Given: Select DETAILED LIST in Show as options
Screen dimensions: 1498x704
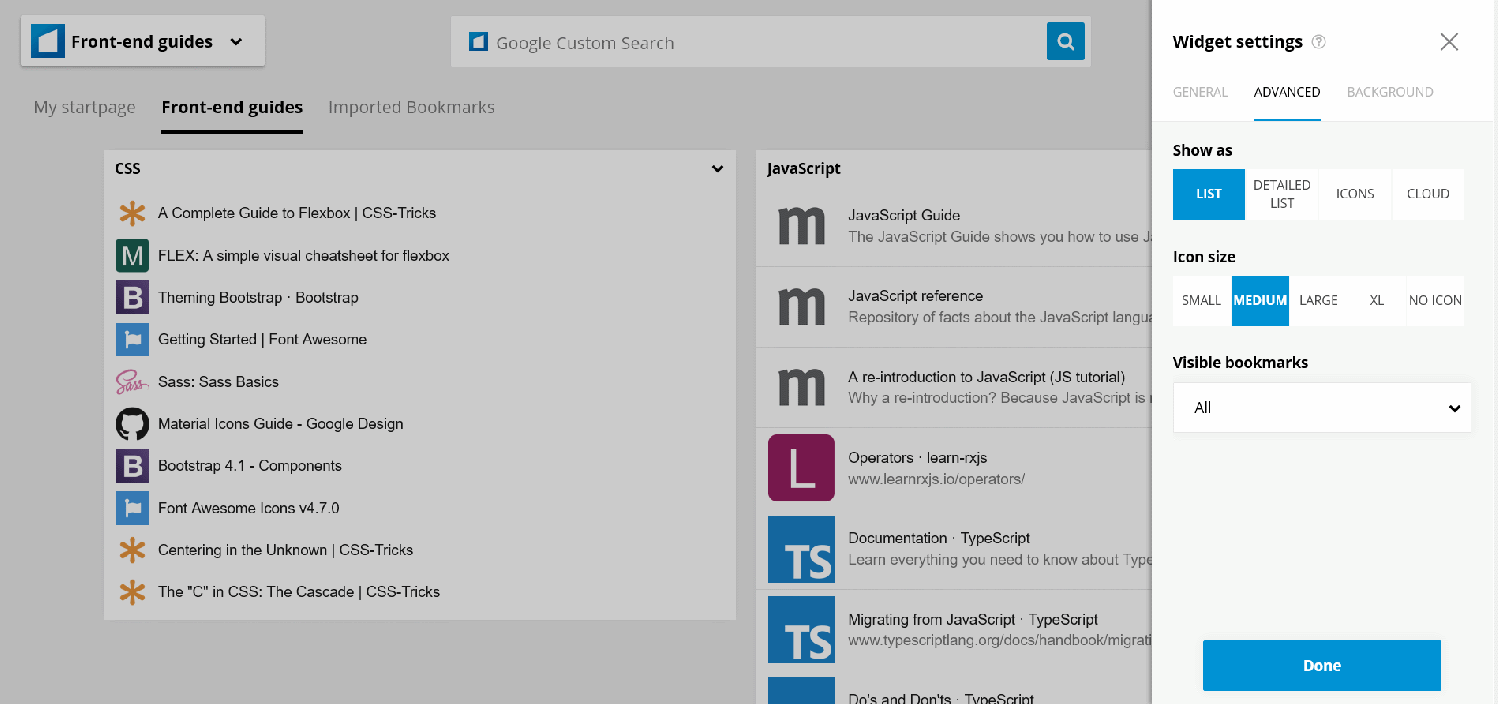Looking at the screenshot, I should click(1281, 194).
